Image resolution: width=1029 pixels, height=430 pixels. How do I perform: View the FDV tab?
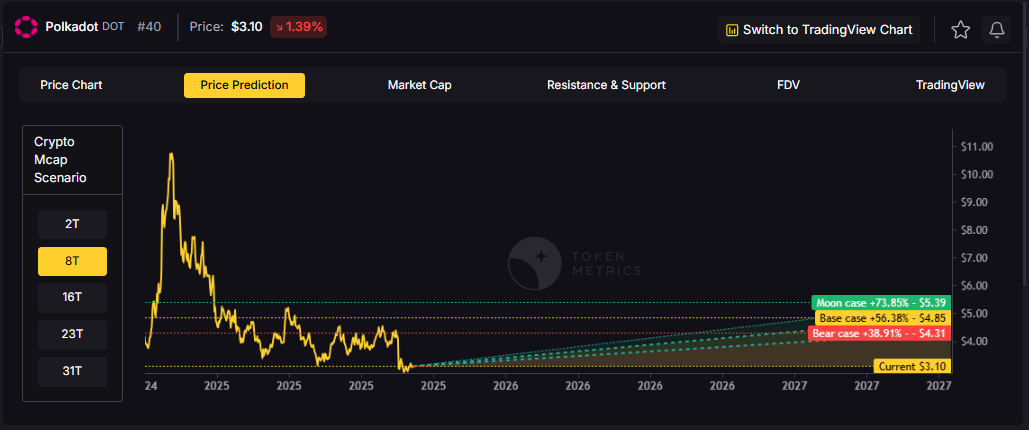coord(788,85)
